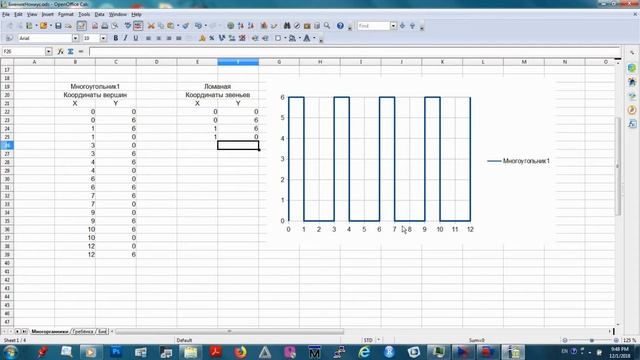Toggle AutoSpellcheck button

pos(138,26)
